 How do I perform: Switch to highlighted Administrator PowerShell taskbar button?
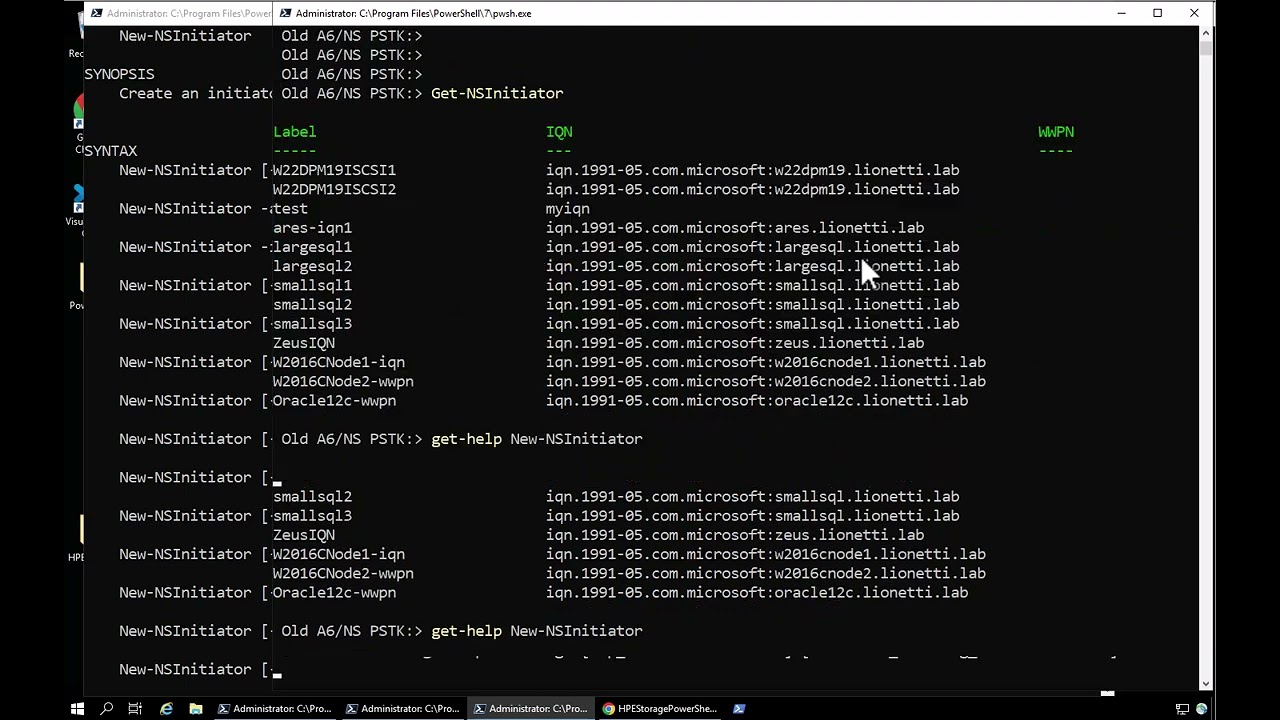[531, 708]
